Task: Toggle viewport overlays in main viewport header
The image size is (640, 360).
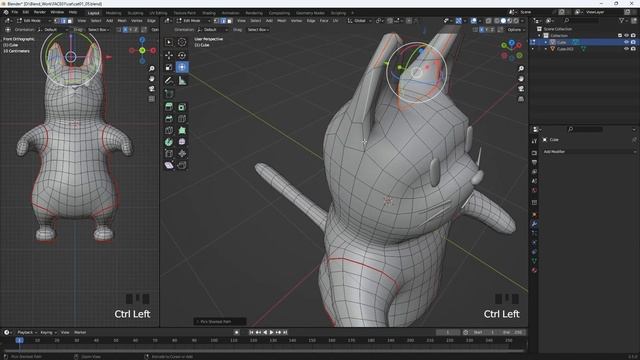Action: pyautogui.click(x=473, y=20)
